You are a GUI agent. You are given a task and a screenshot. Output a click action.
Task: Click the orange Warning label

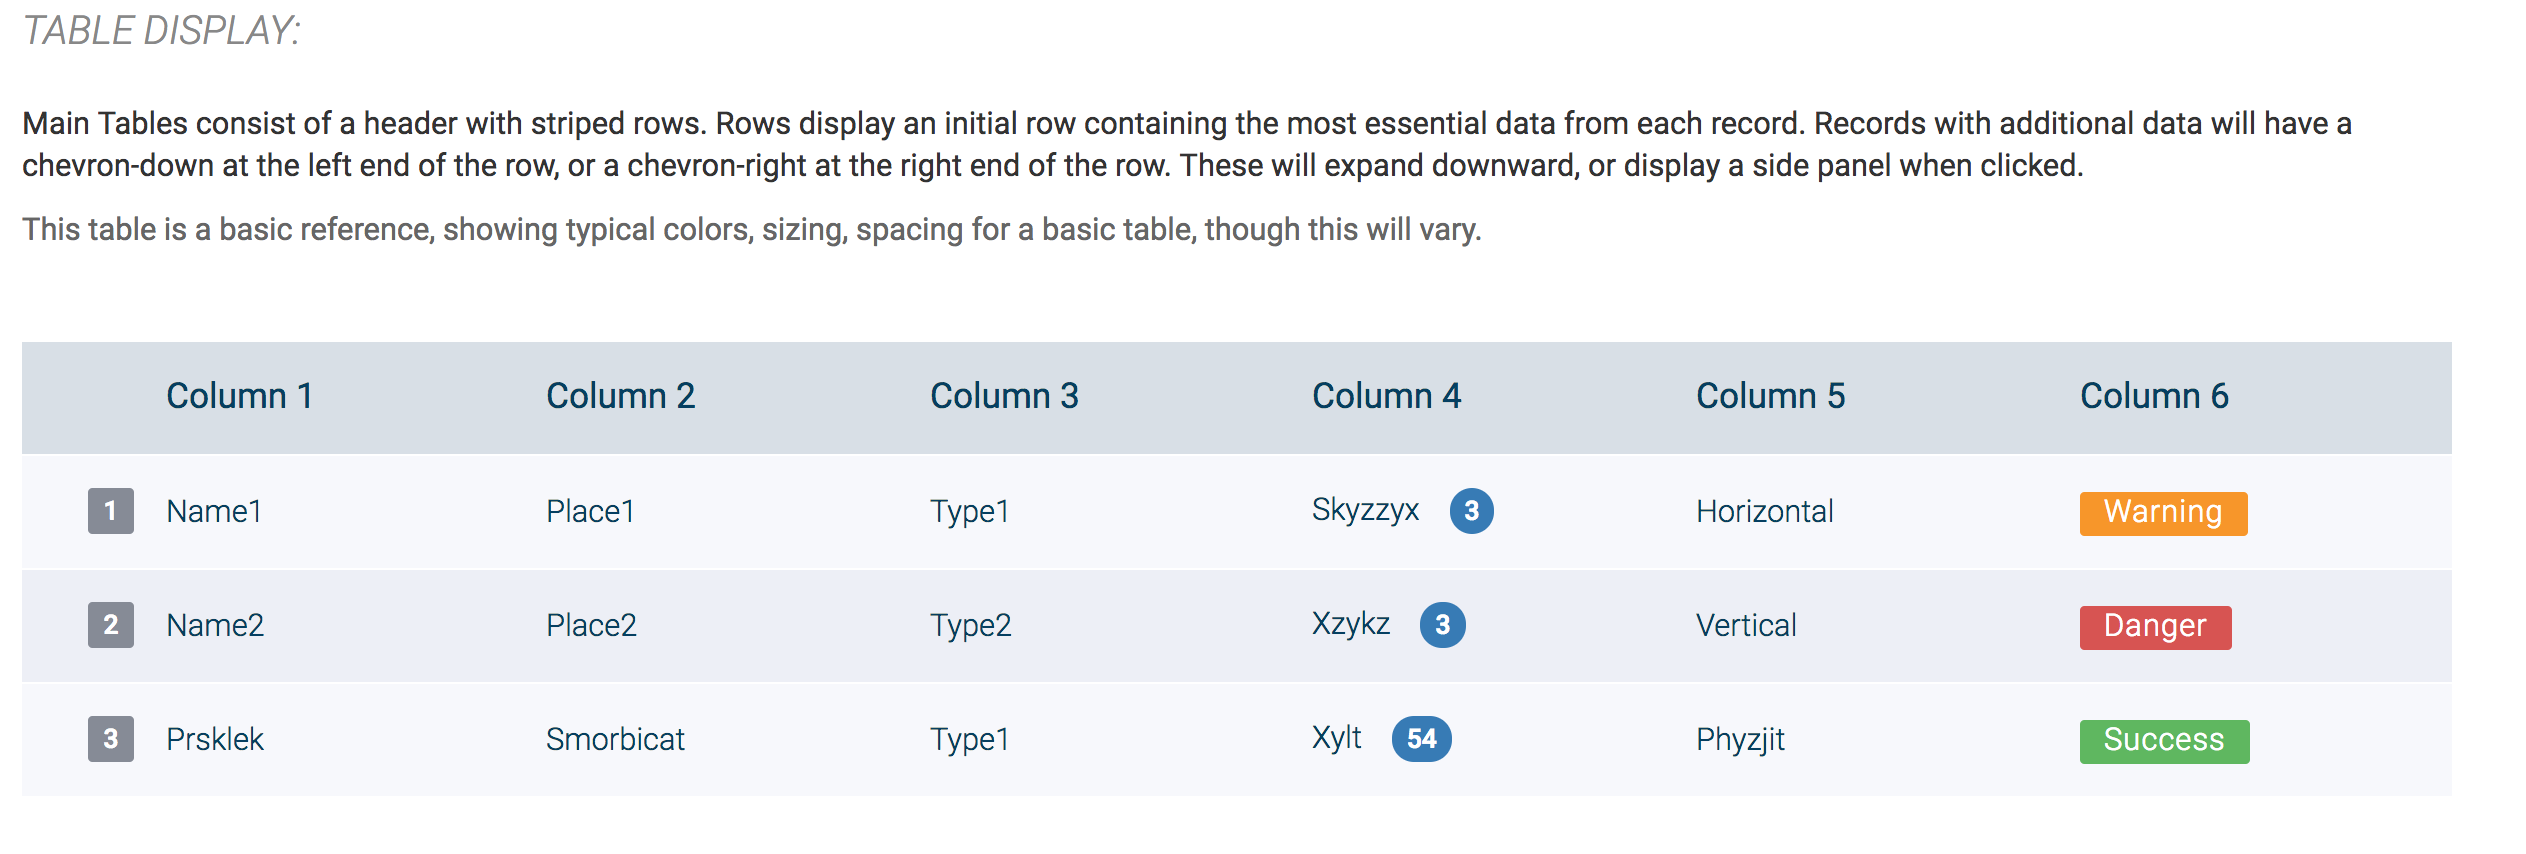pos(2163,513)
